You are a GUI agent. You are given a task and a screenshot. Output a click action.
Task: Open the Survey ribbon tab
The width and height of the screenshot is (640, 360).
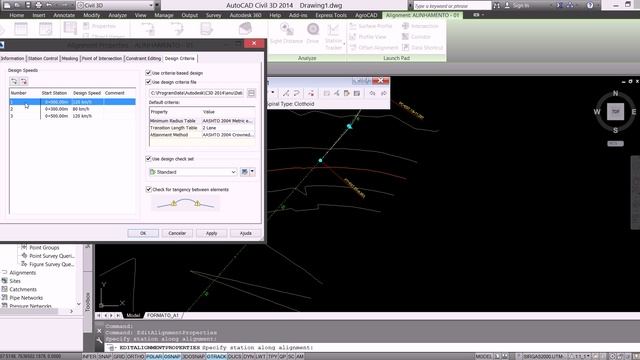pos(213,15)
